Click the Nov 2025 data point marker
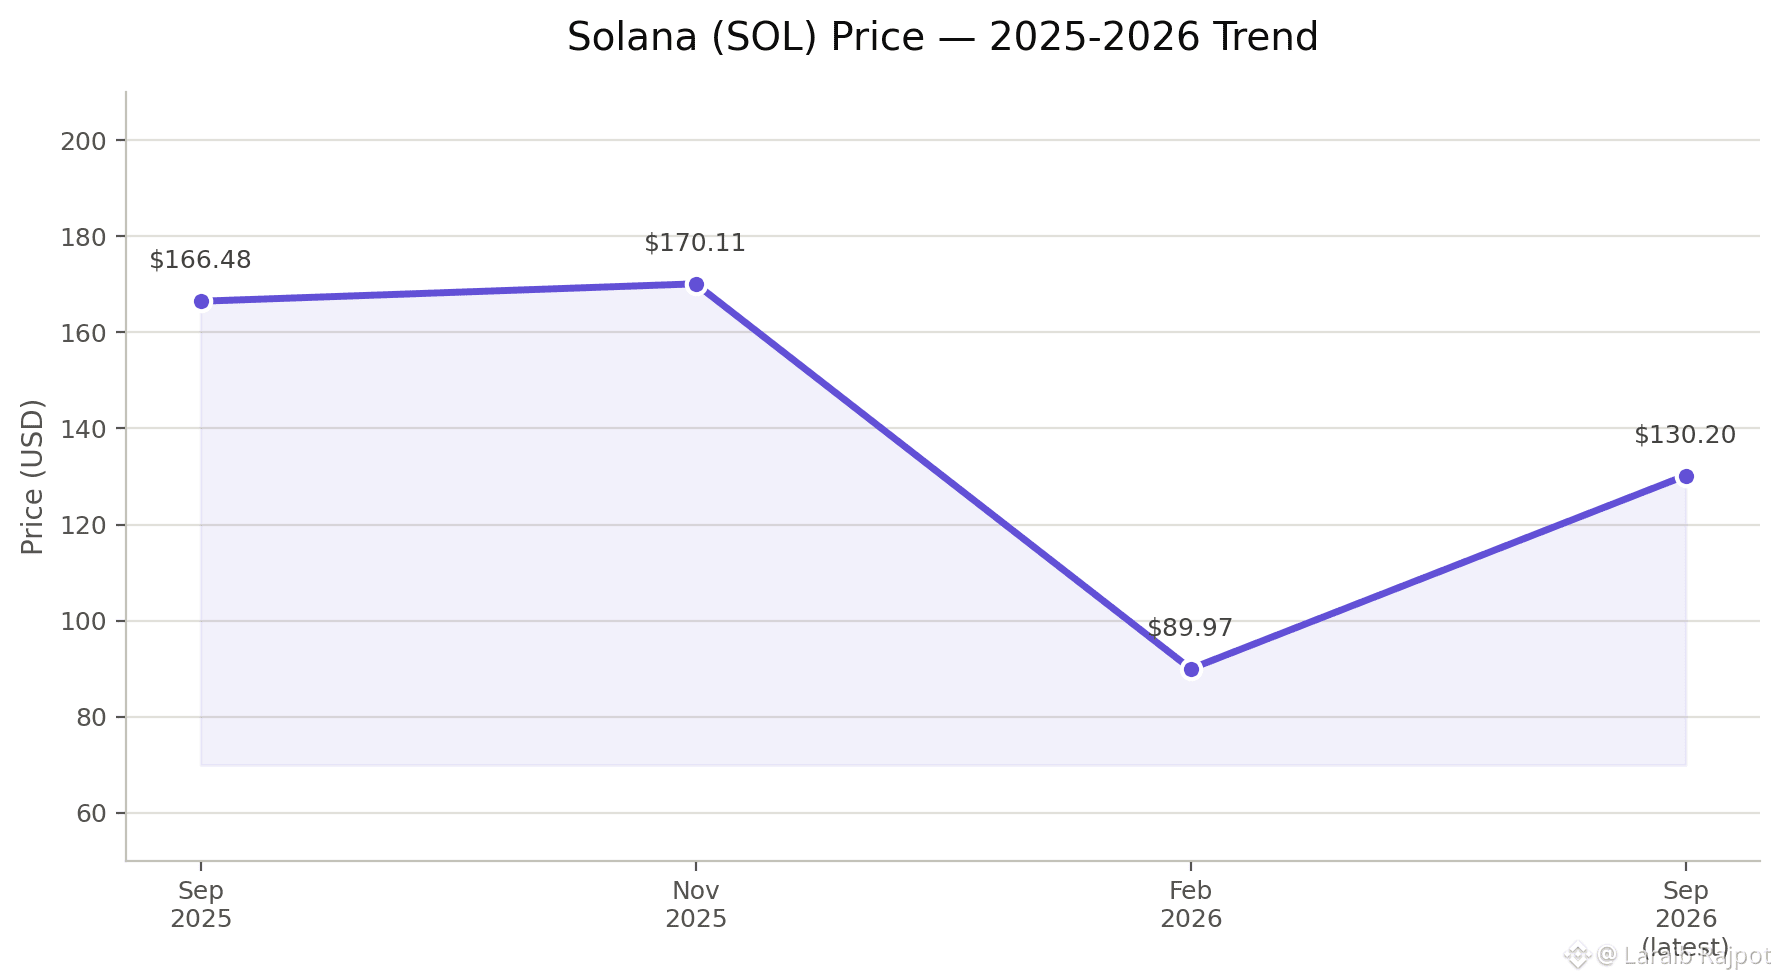The image size is (1779, 980). tap(696, 285)
